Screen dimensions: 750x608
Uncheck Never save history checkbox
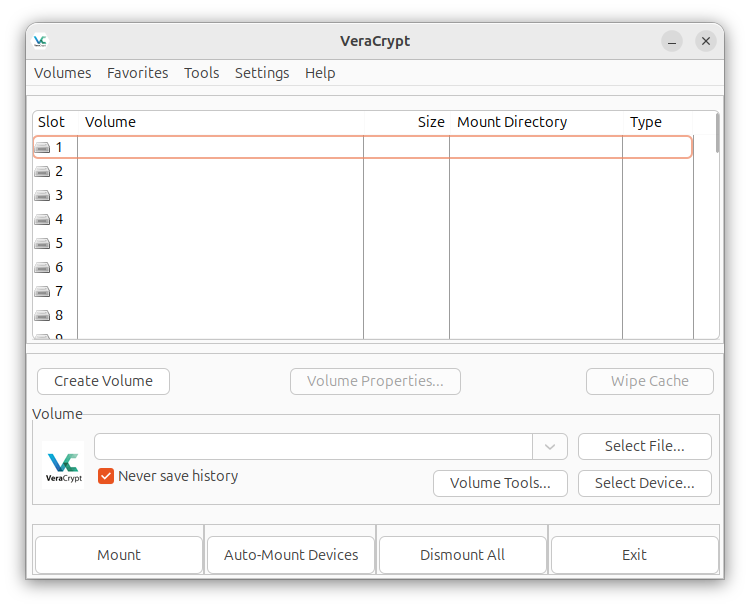point(106,476)
